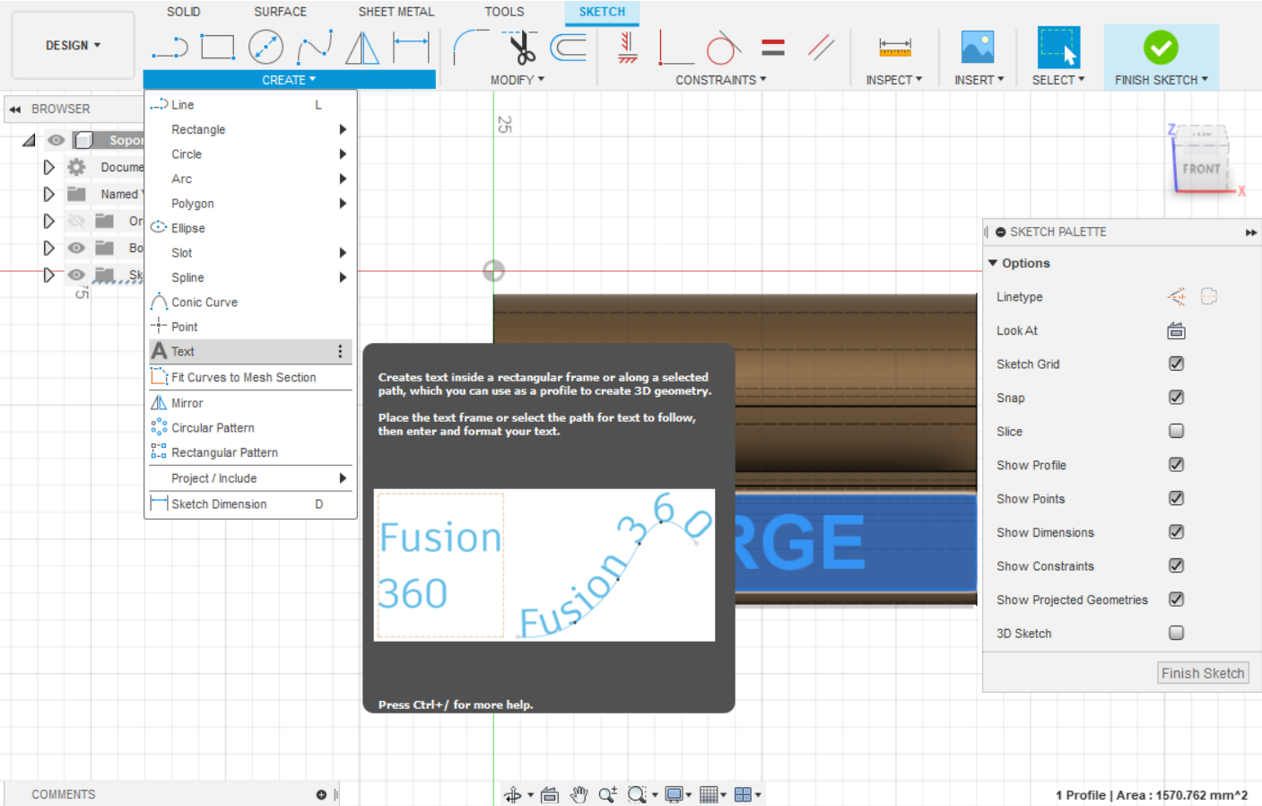Select the Offset tool icon
1262x806 pixels.
pos(569,47)
